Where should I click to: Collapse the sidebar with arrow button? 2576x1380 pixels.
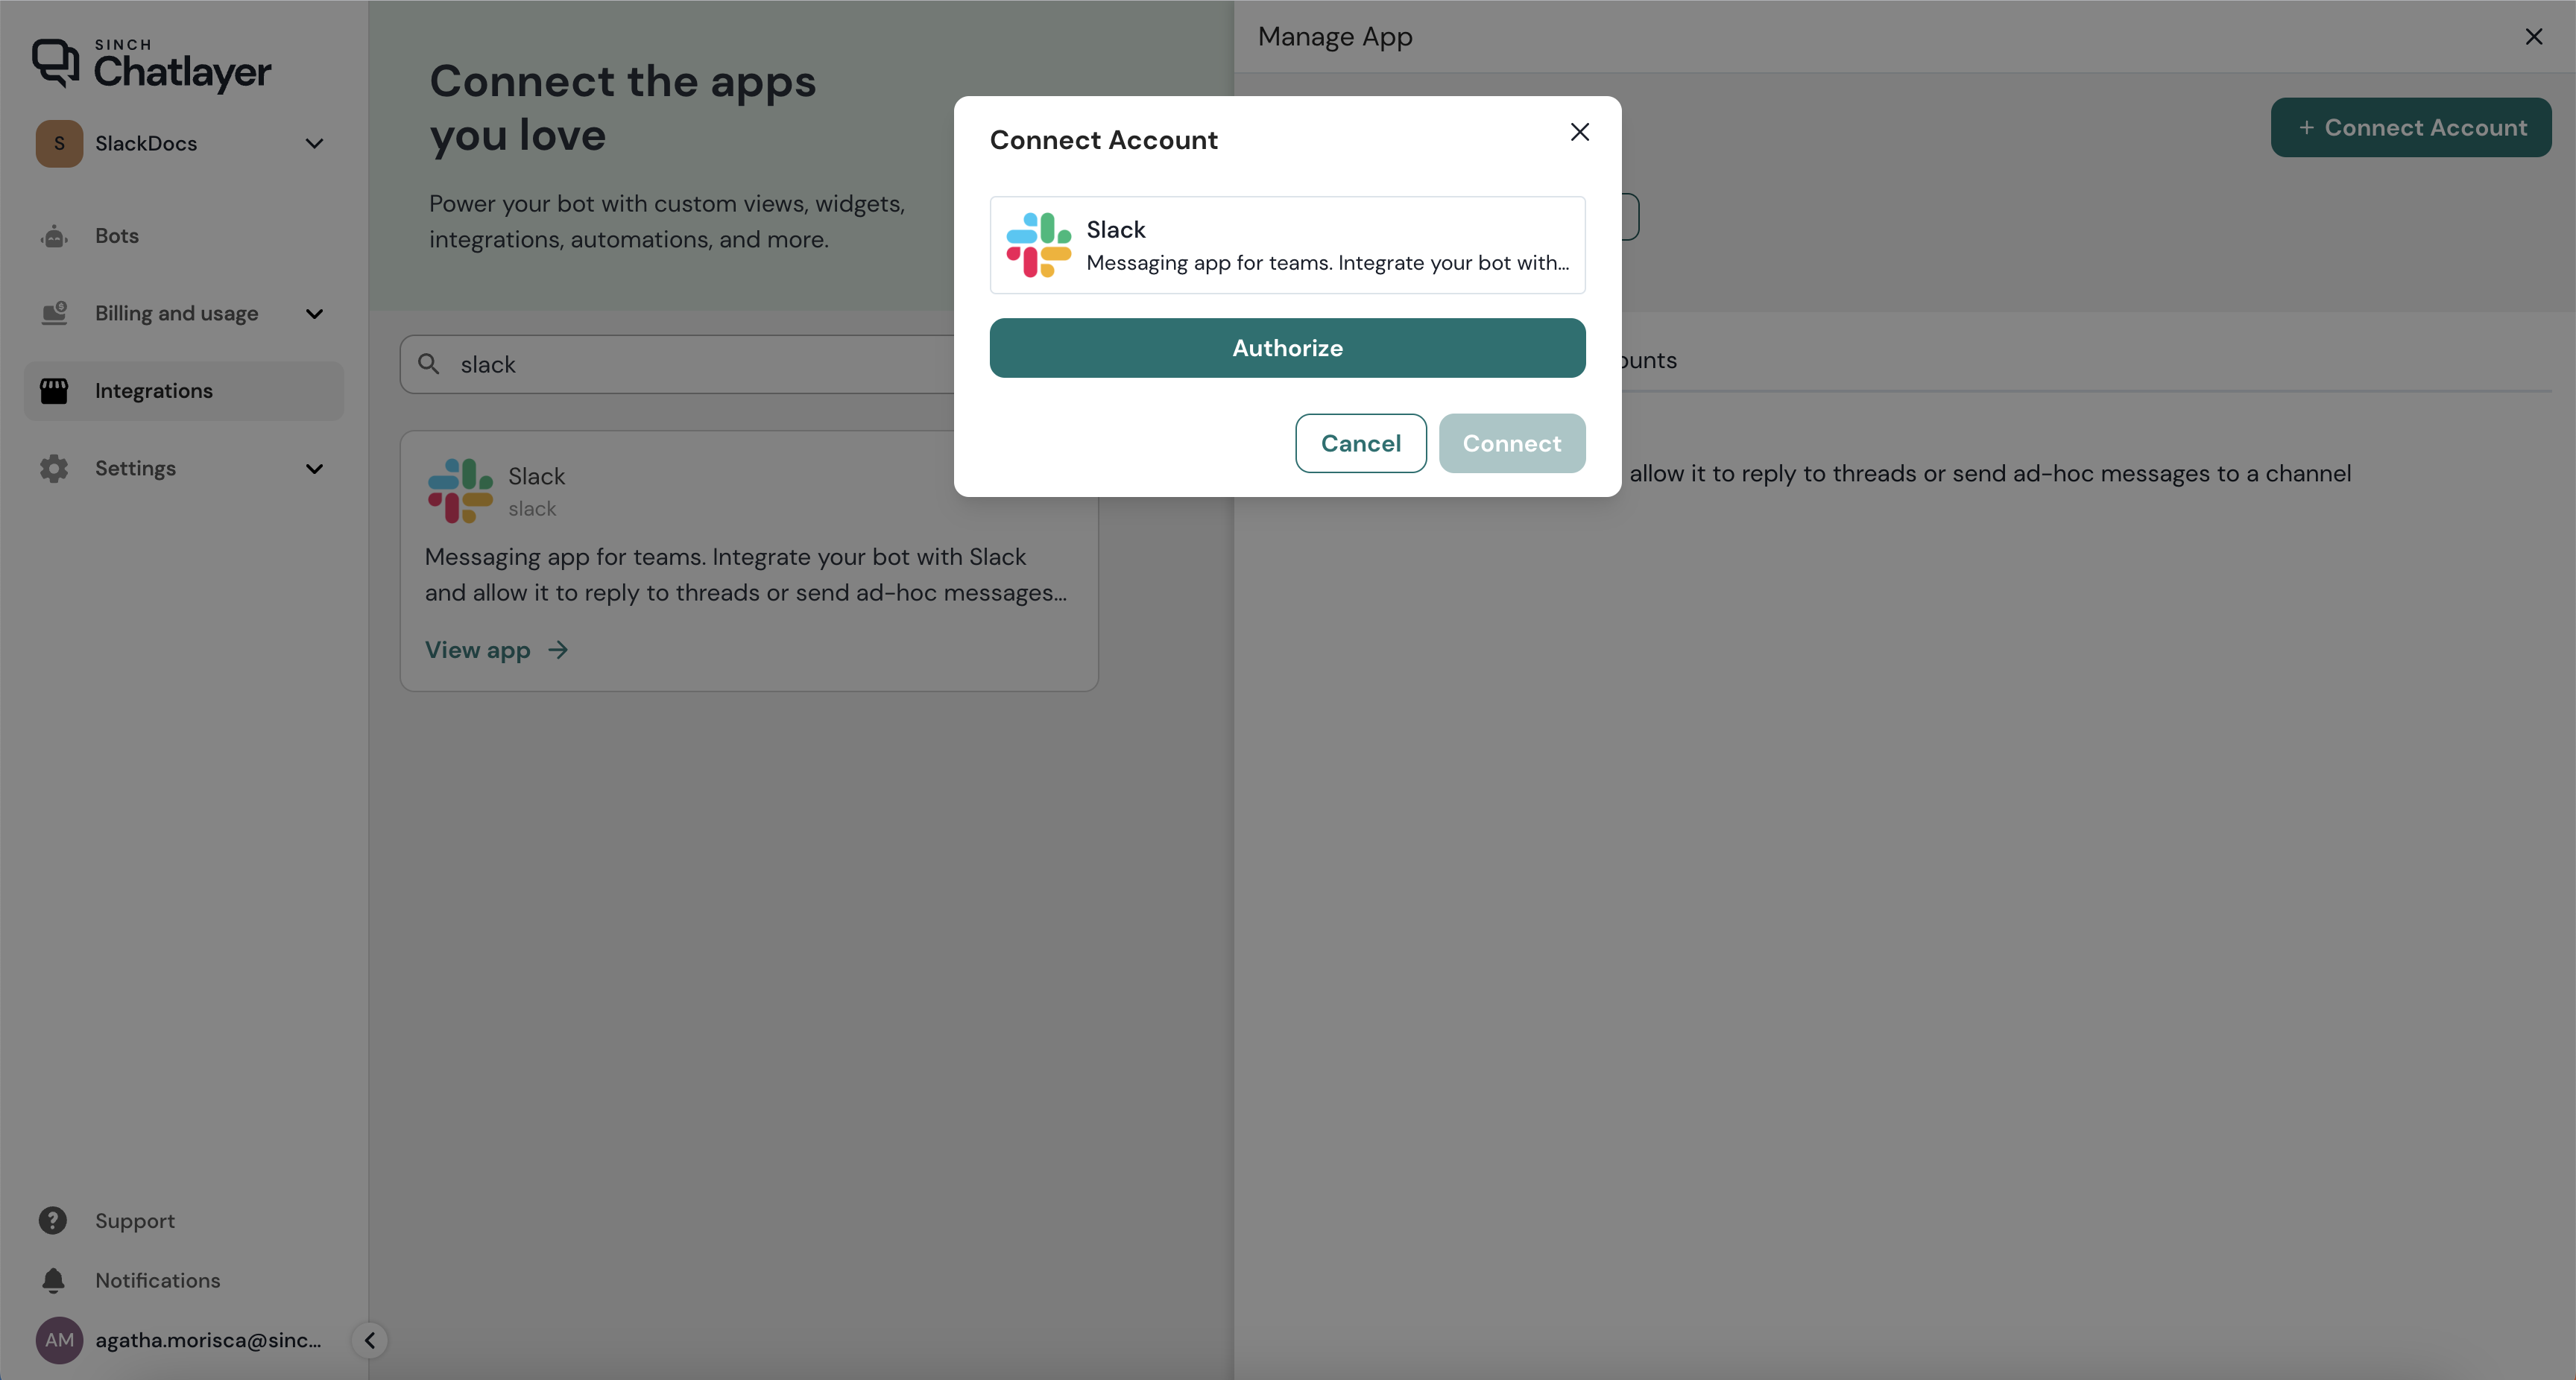(x=369, y=1340)
